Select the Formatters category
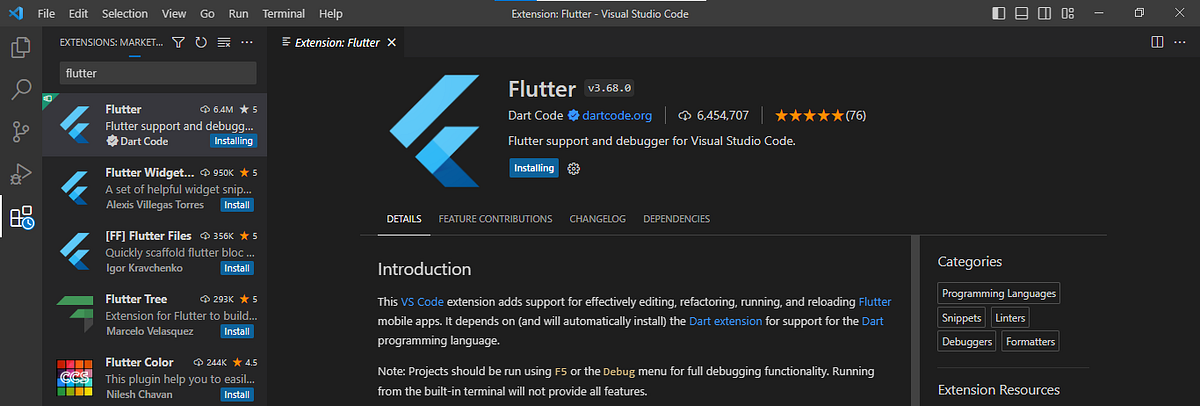The height and width of the screenshot is (406, 1200). tap(1029, 341)
